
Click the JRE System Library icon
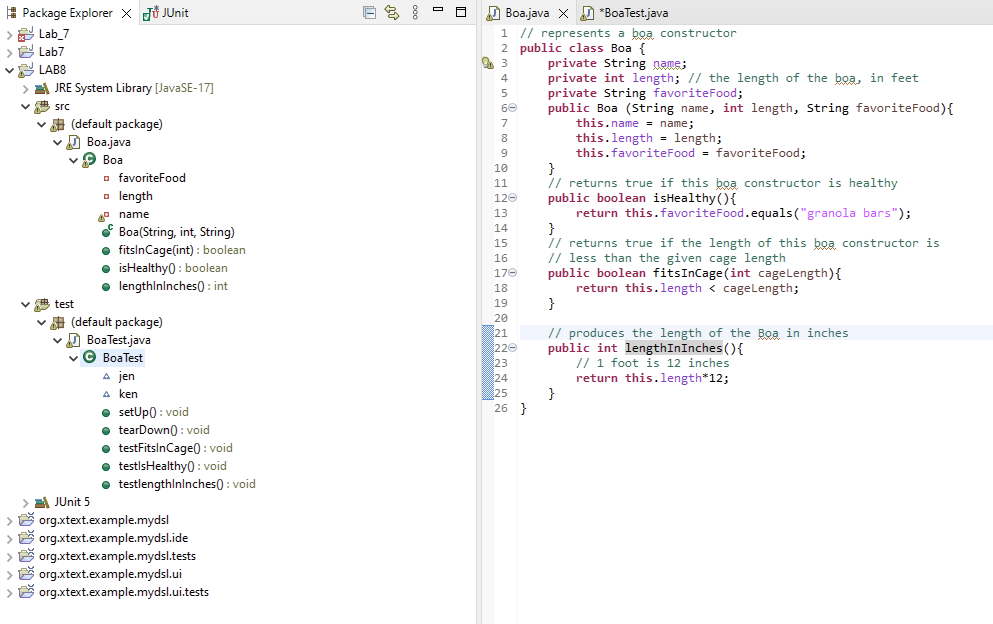(42, 88)
